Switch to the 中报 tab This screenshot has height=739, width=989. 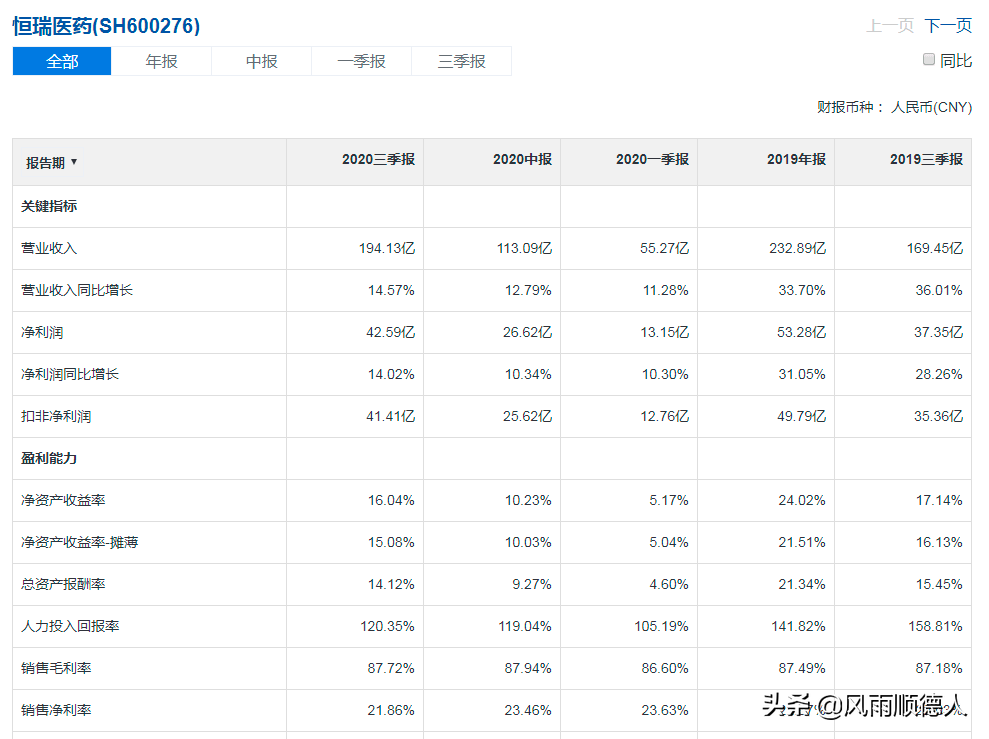[261, 61]
